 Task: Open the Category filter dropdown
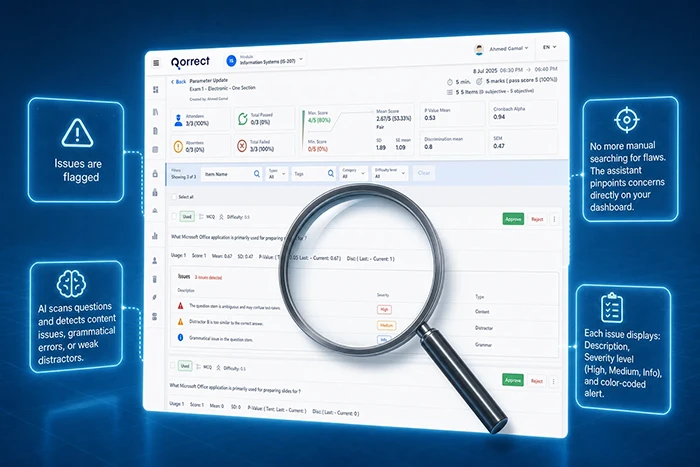pyautogui.click(x=354, y=173)
